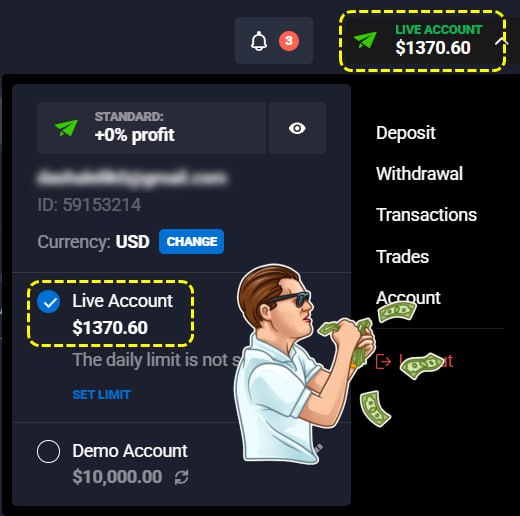Click the logout arrow icon
Screen dimensions: 520x516
pos(383,361)
